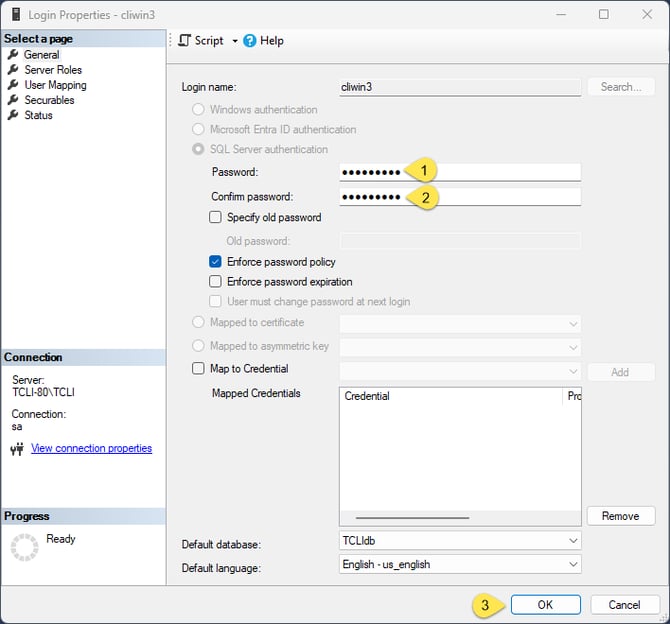Click the Securables page icon
The width and height of the screenshot is (670, 624).
[13, 100]
